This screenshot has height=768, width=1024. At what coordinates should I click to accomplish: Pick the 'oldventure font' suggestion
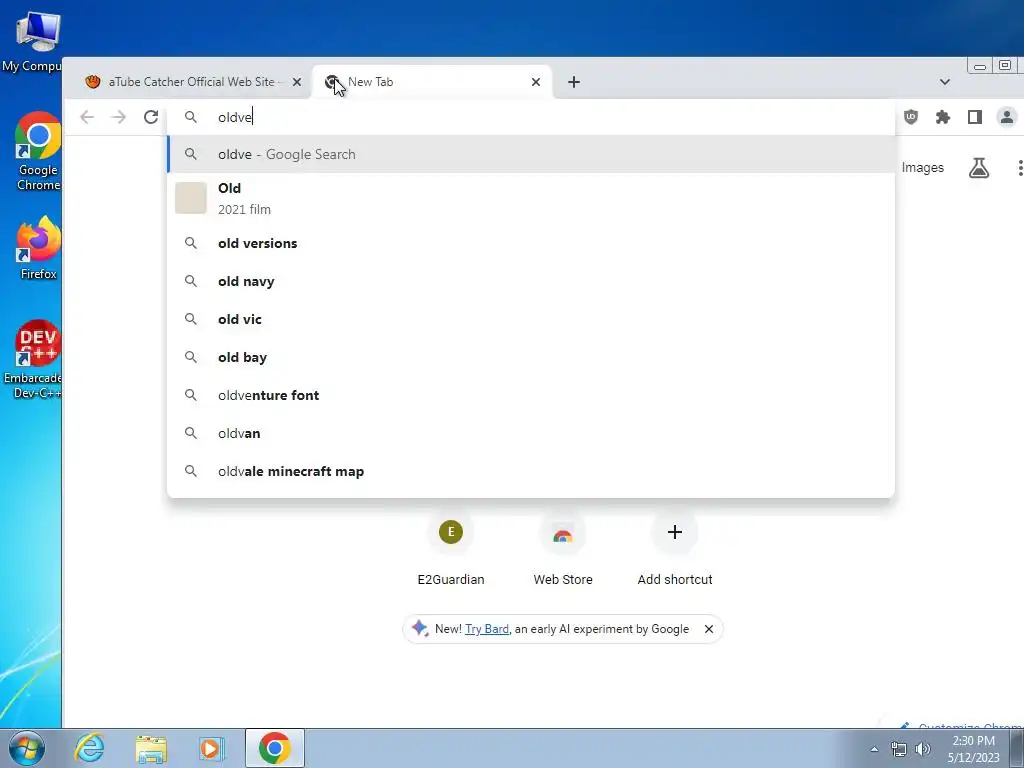click(530, 395)
